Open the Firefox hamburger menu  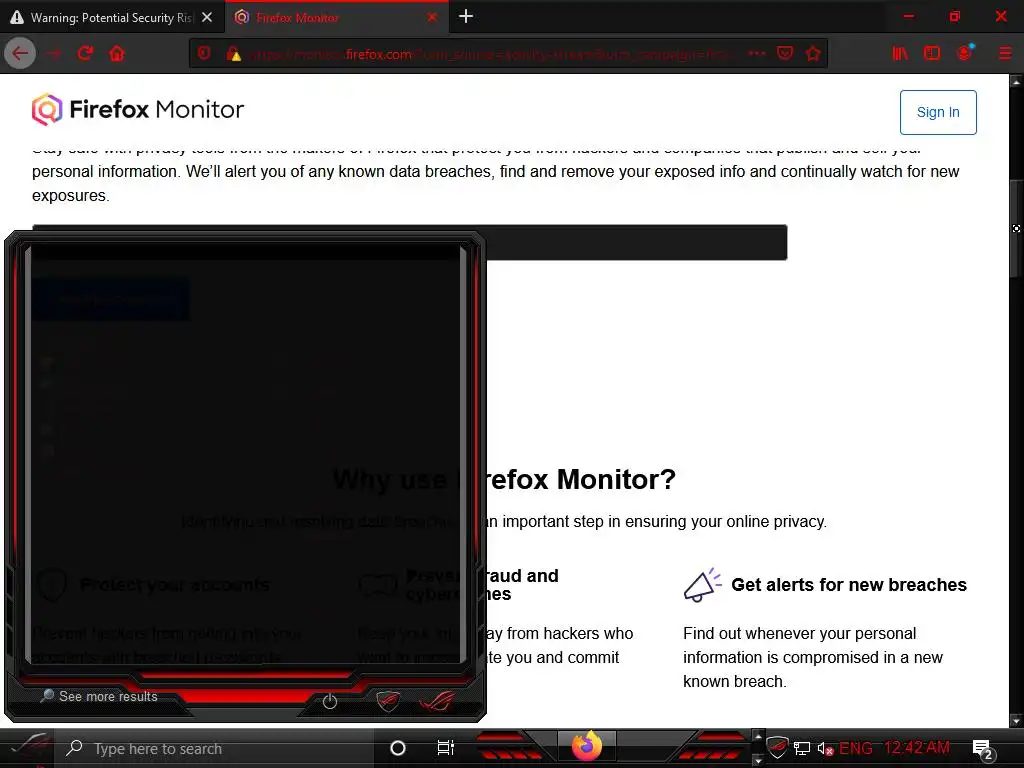[1005, 54]
